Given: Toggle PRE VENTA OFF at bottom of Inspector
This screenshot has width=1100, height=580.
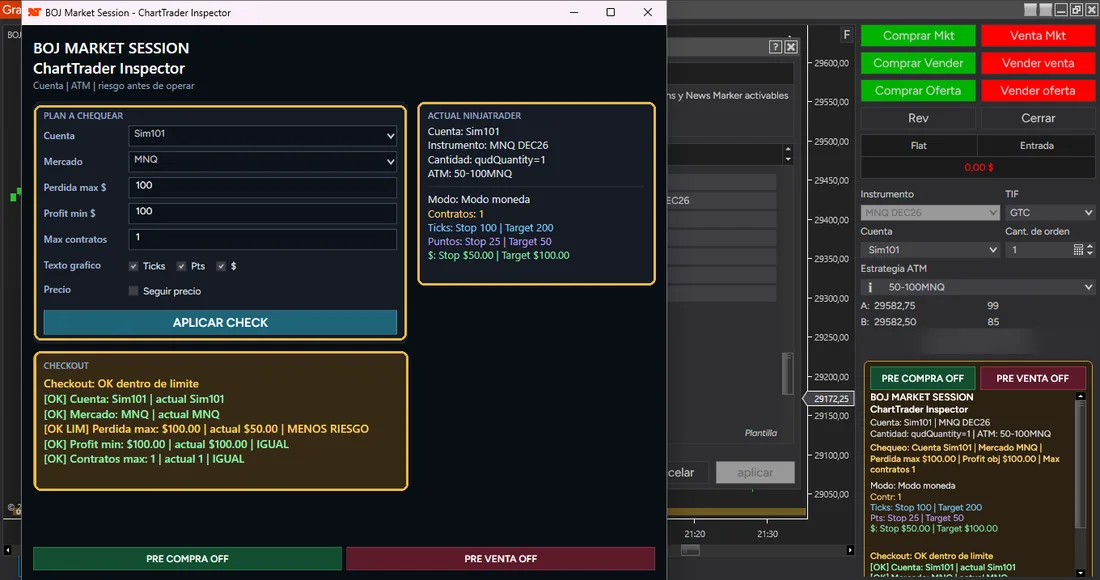Looking at the screenshot, I should click(x=500, y=559).
